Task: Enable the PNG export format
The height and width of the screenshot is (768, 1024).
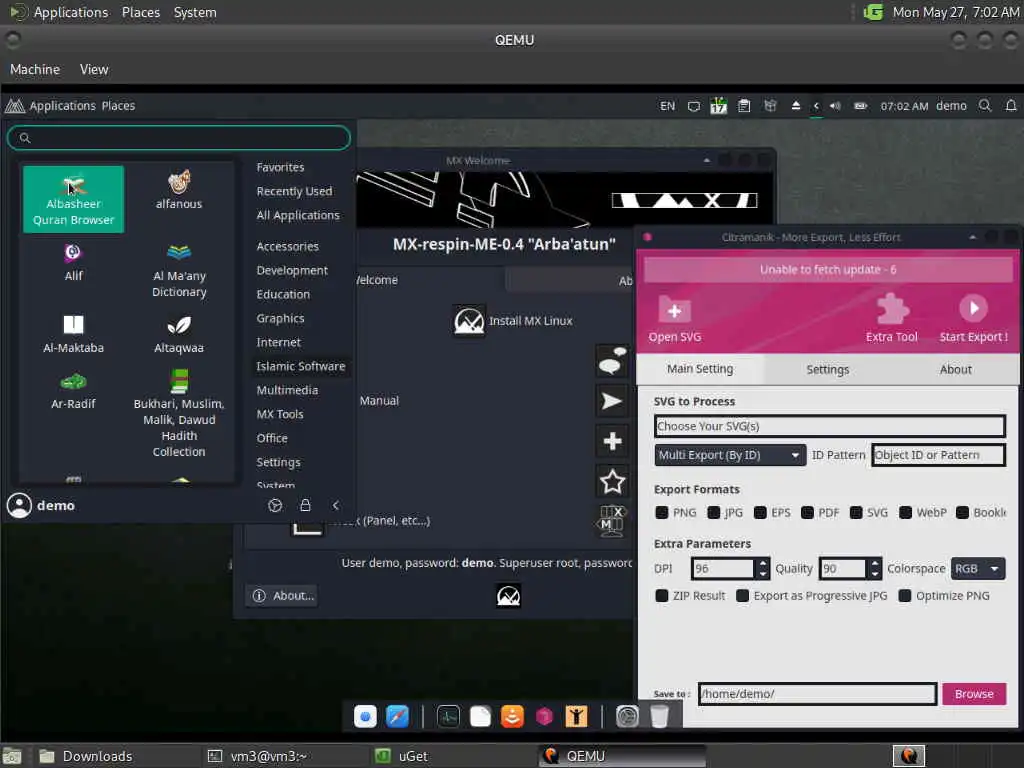Action: (662, 513)
